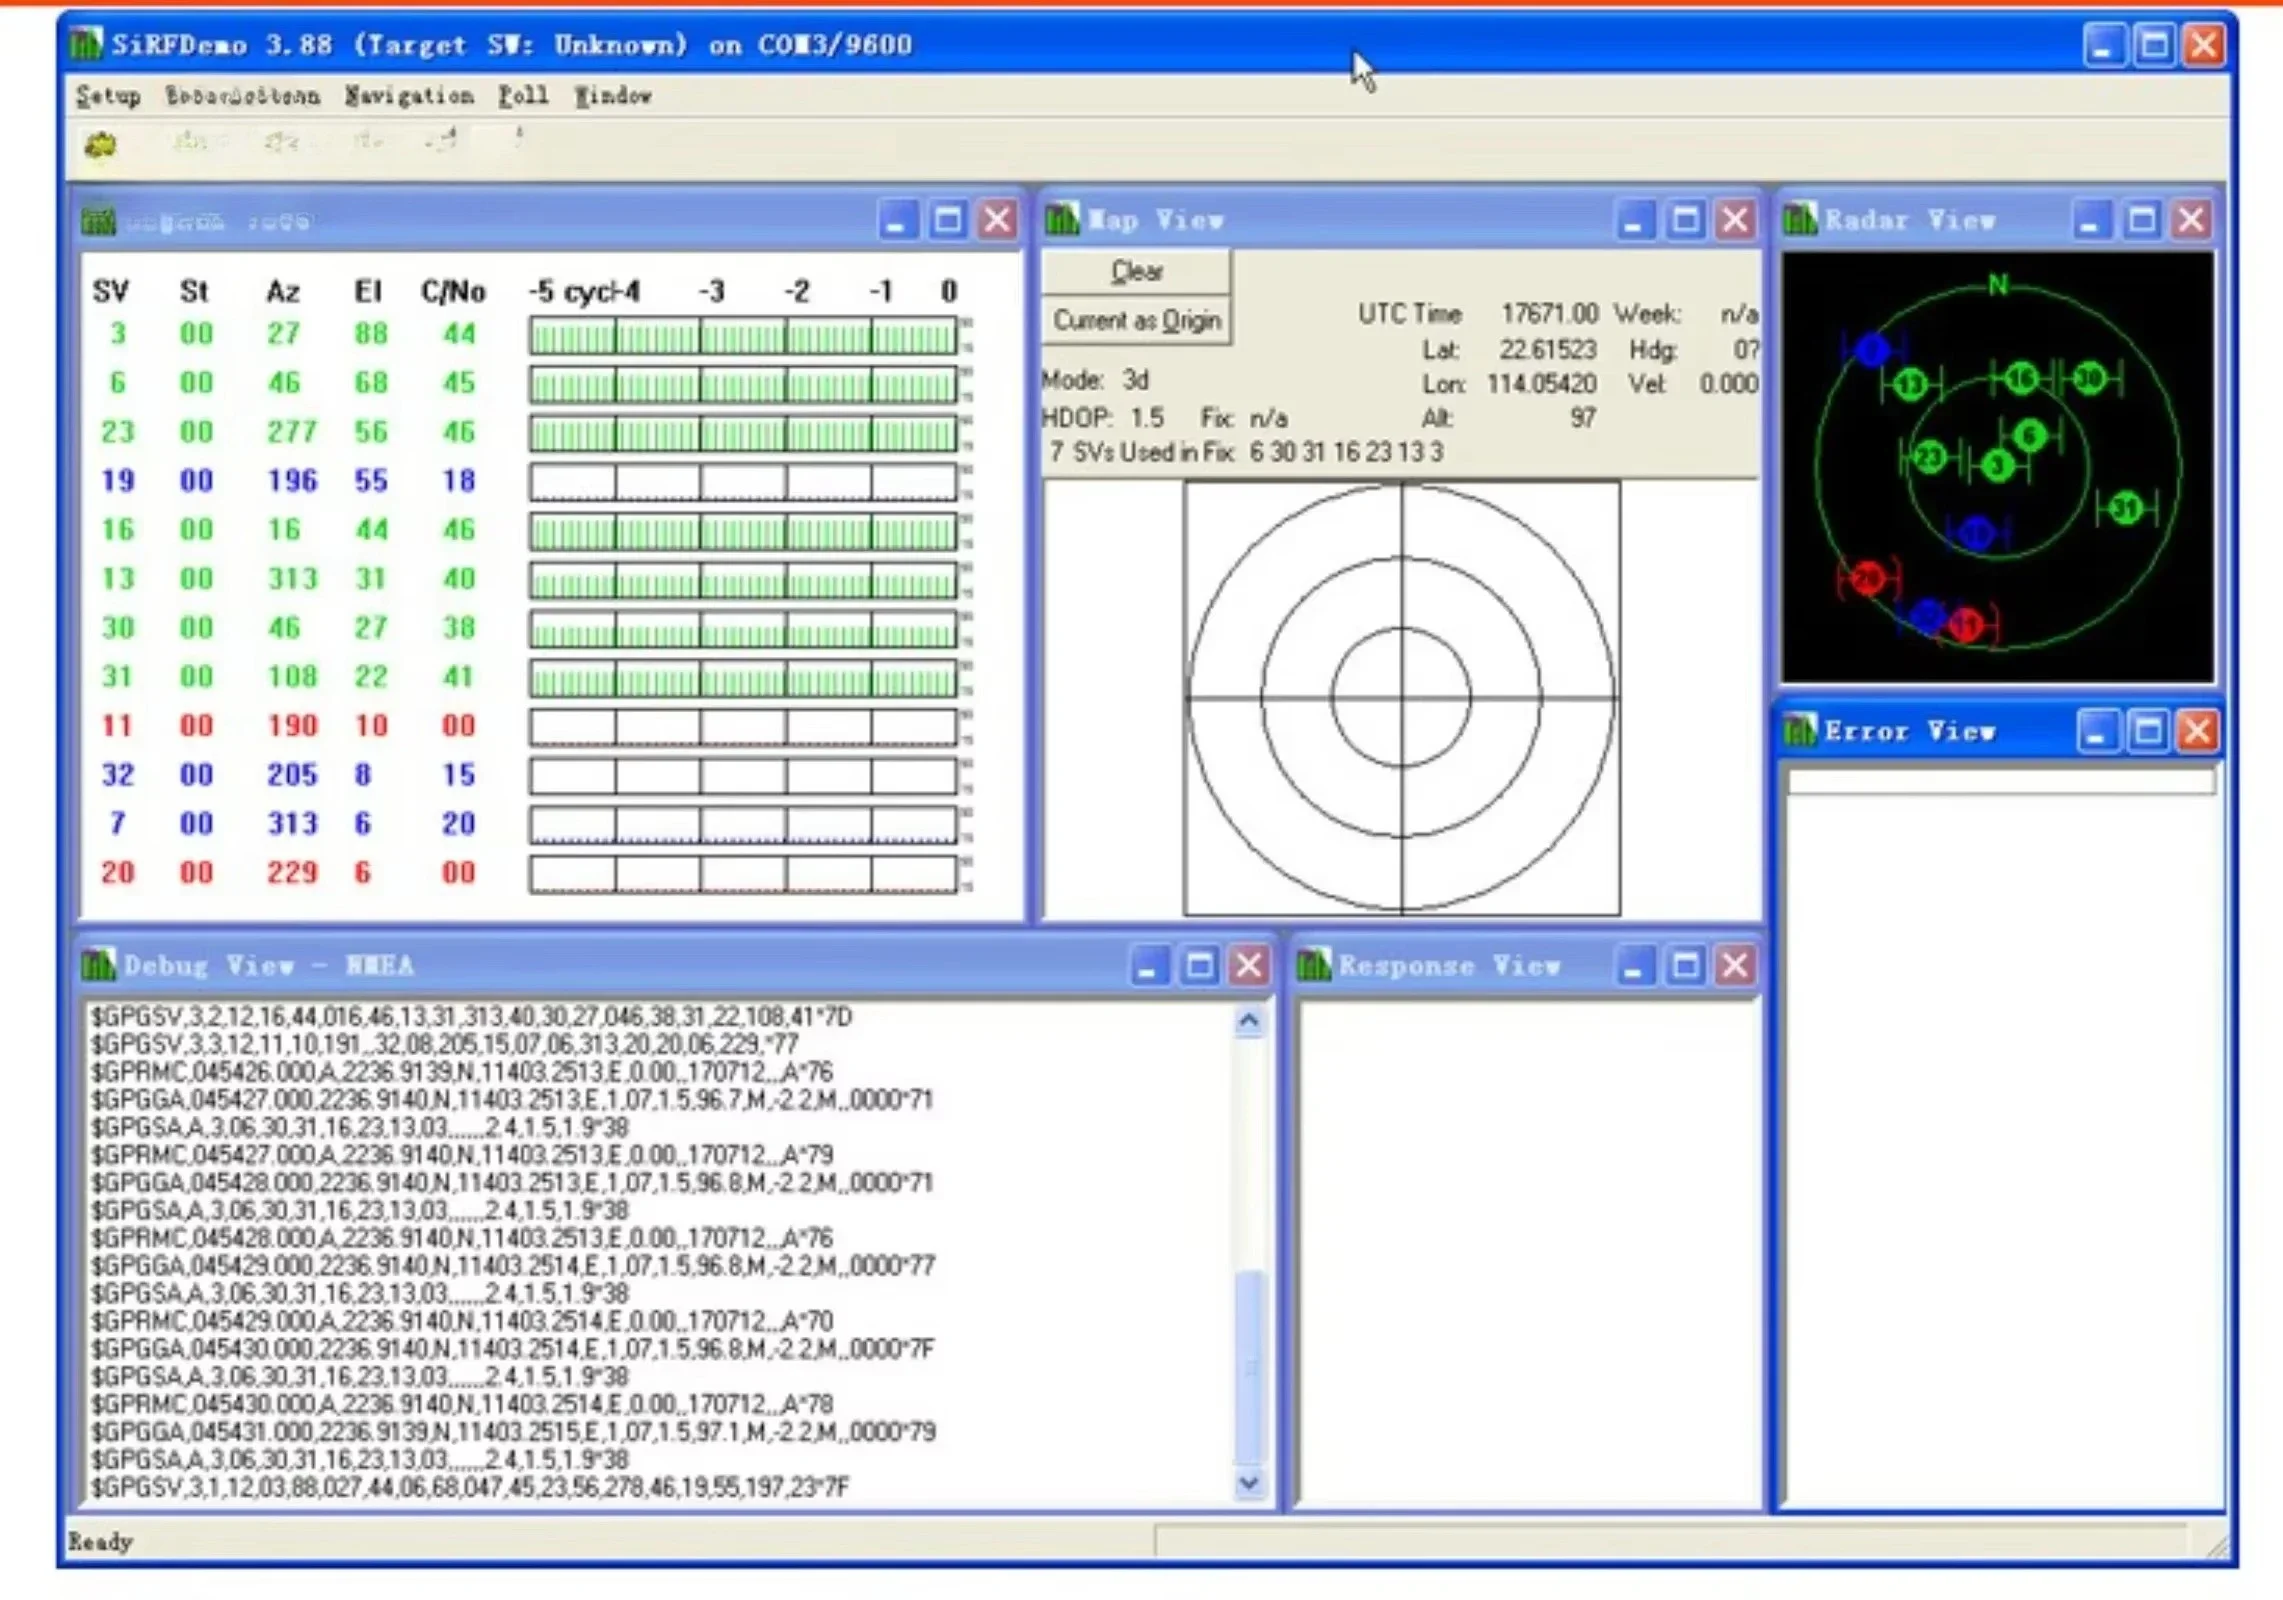Click the Map View window icon

coord(1062,219)
